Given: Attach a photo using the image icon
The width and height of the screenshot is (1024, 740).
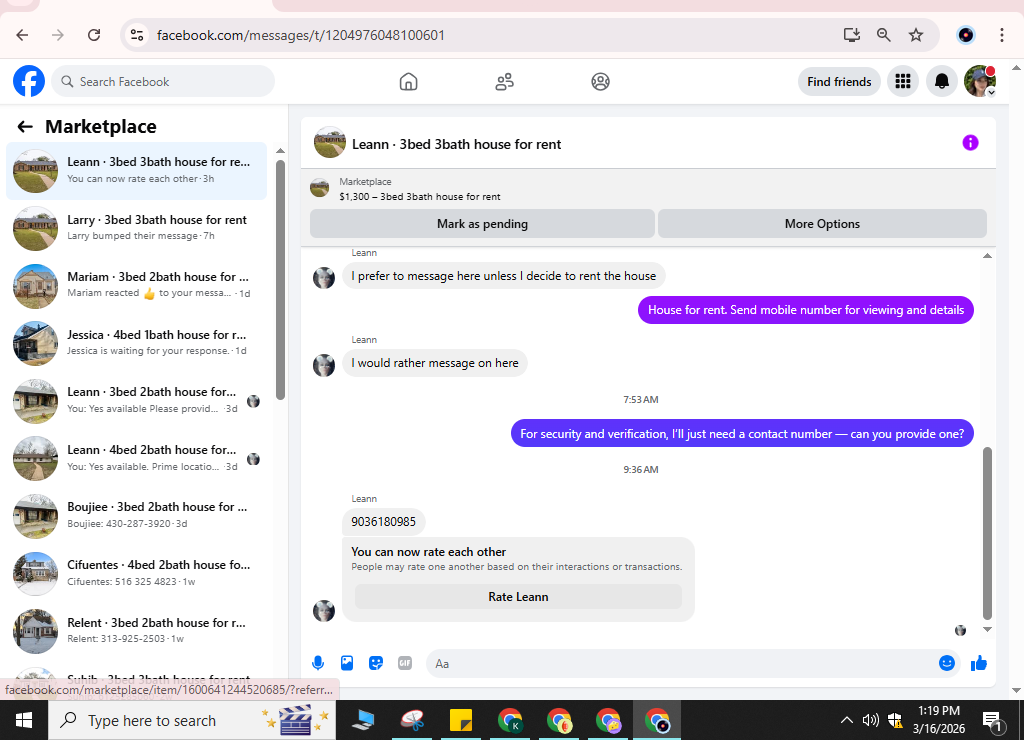Looking at the screenshot, I should [x=347, y=664].
